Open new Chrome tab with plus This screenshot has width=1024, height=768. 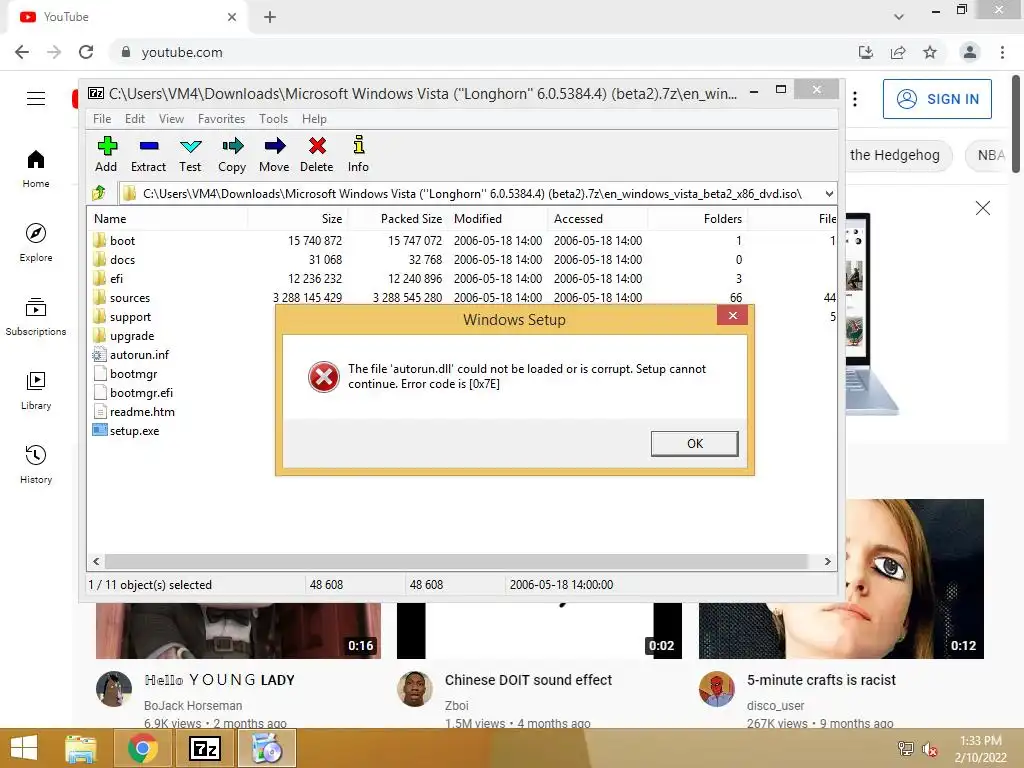270,17
